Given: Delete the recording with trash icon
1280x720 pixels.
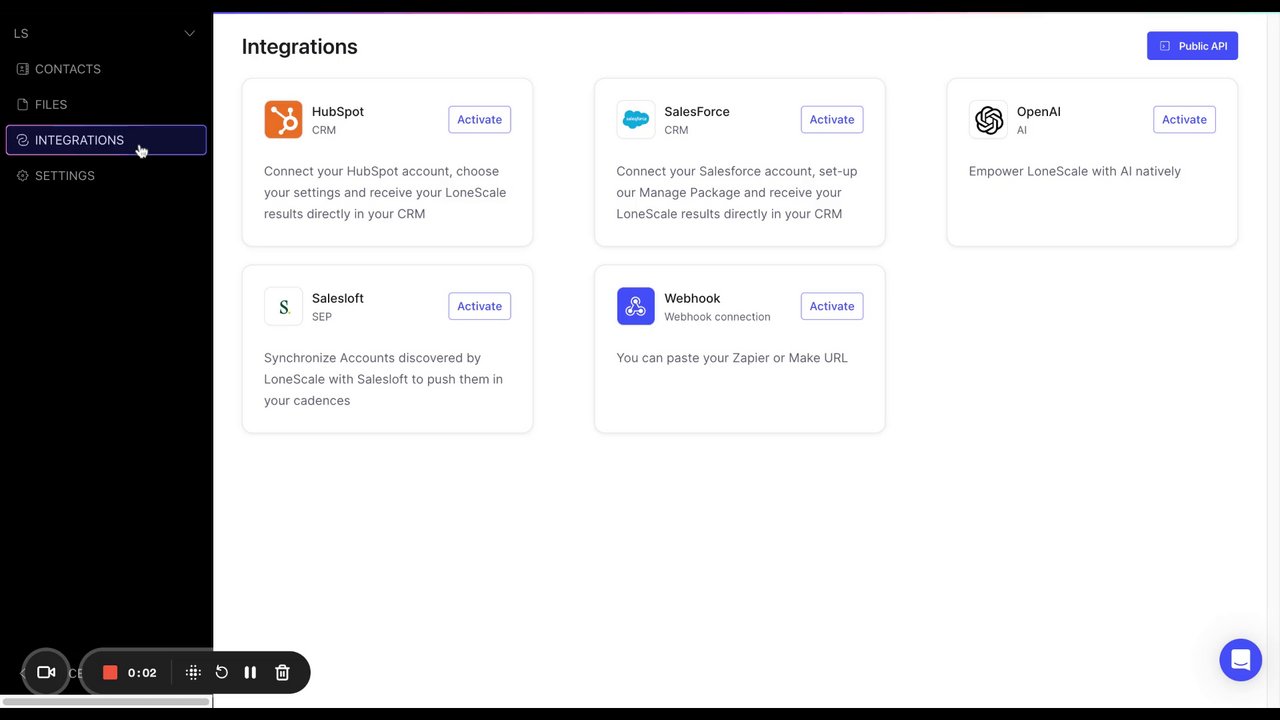Looking at the screenshot, I should tap(282, 673).
